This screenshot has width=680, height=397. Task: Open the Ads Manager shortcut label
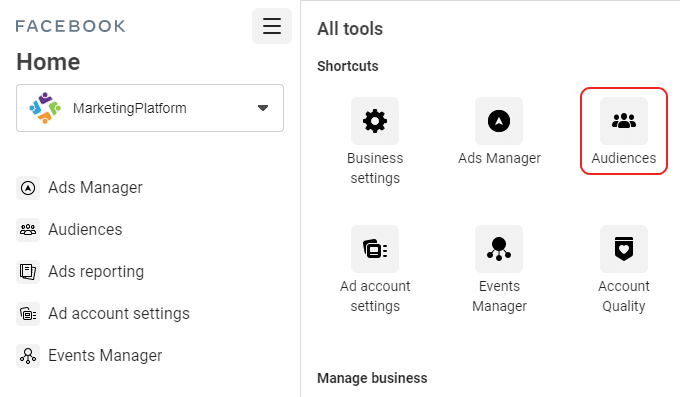(500, 158)
